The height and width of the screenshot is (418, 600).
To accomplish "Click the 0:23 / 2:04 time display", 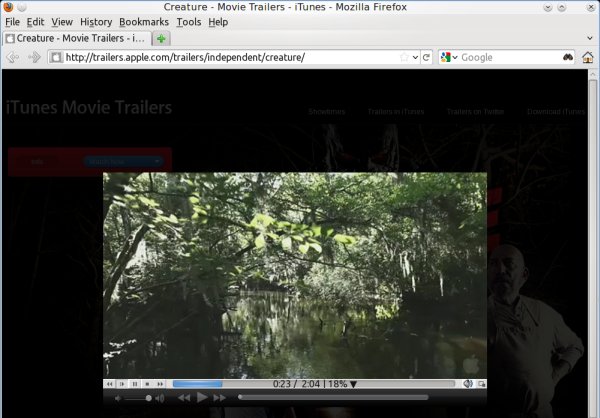I will (x=296, y=384).
